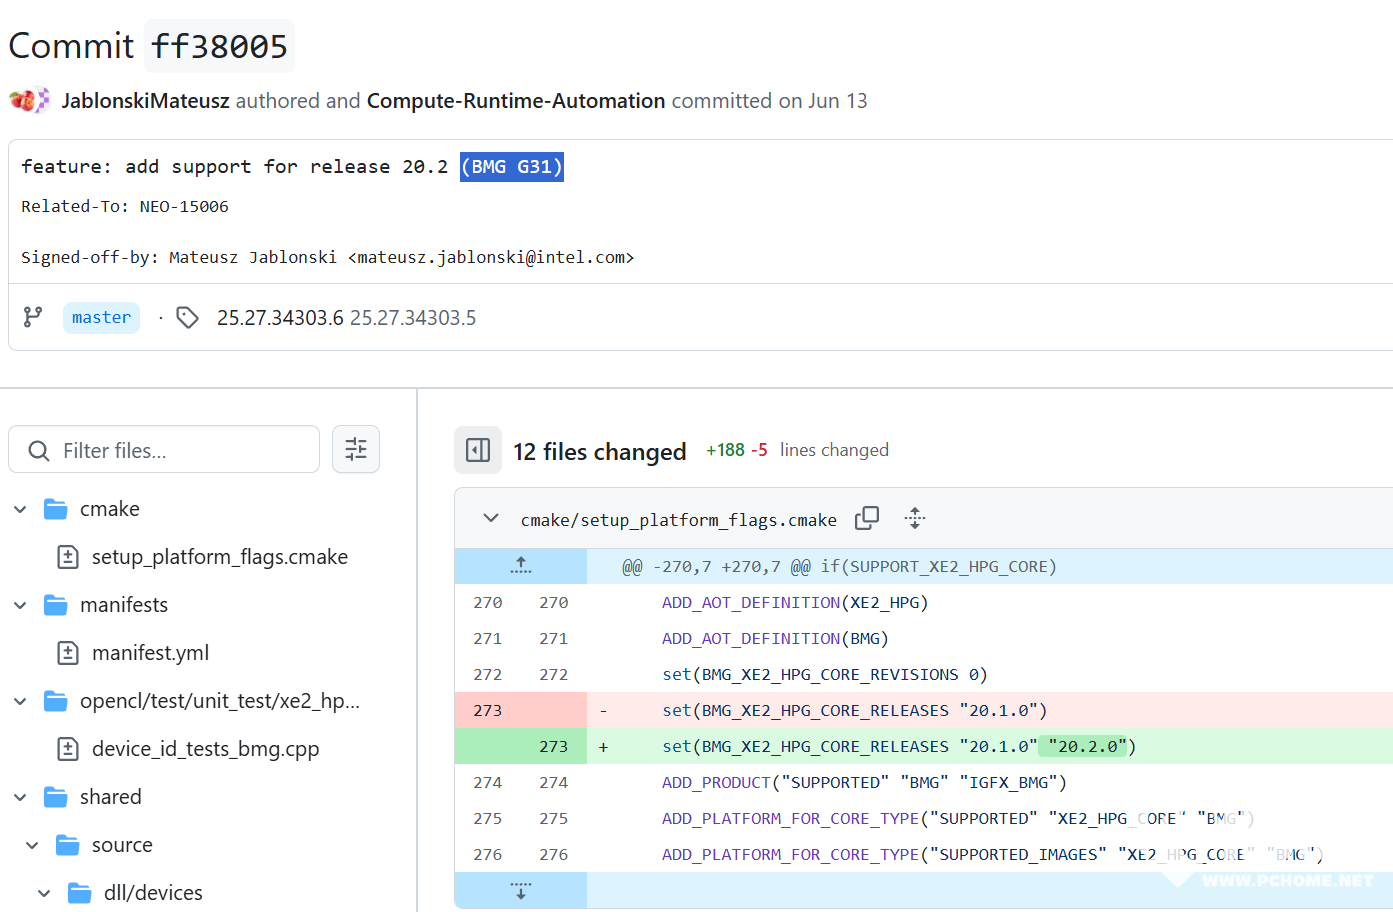Expand all lines of the diff
The image size is (1393, 912).
[915, 518]
